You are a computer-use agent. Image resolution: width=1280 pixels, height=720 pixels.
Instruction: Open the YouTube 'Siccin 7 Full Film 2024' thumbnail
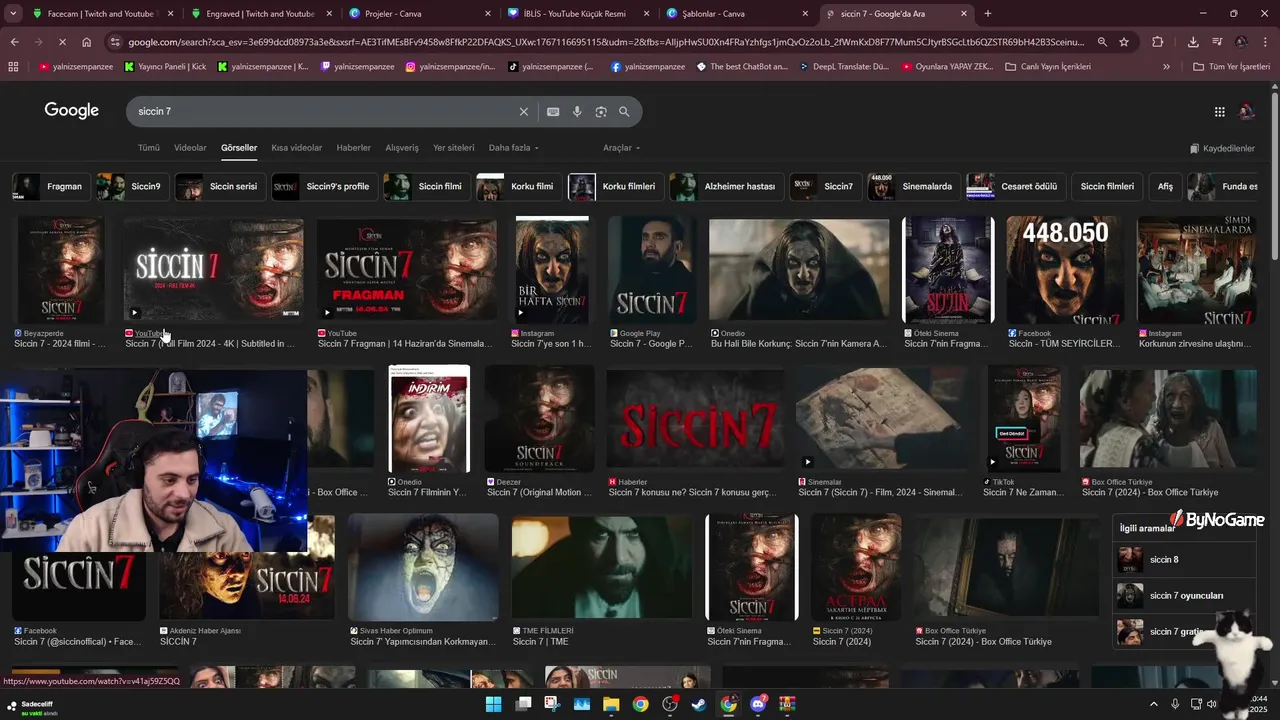pyautogui.click(x=213, y=271)
